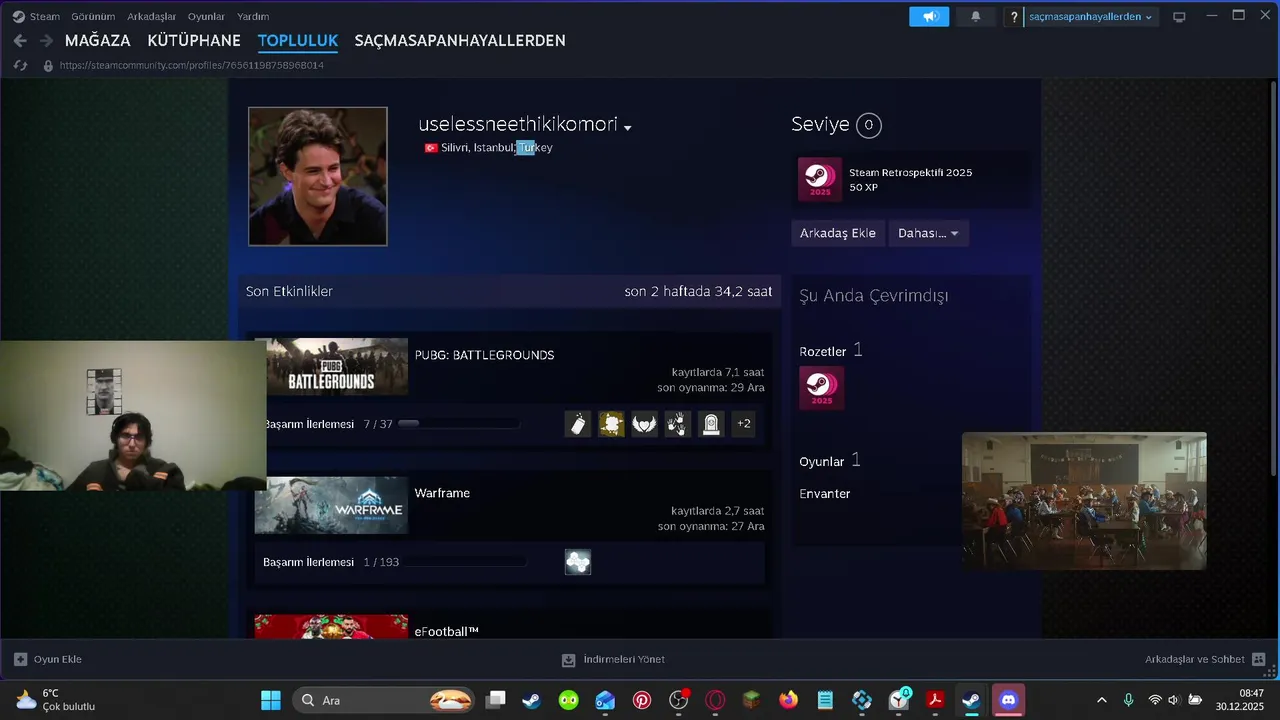Click the classroom video picture-in-picture thumbnail
1280x720 pixels.
pyautogui.click(x=1084, y=501)
